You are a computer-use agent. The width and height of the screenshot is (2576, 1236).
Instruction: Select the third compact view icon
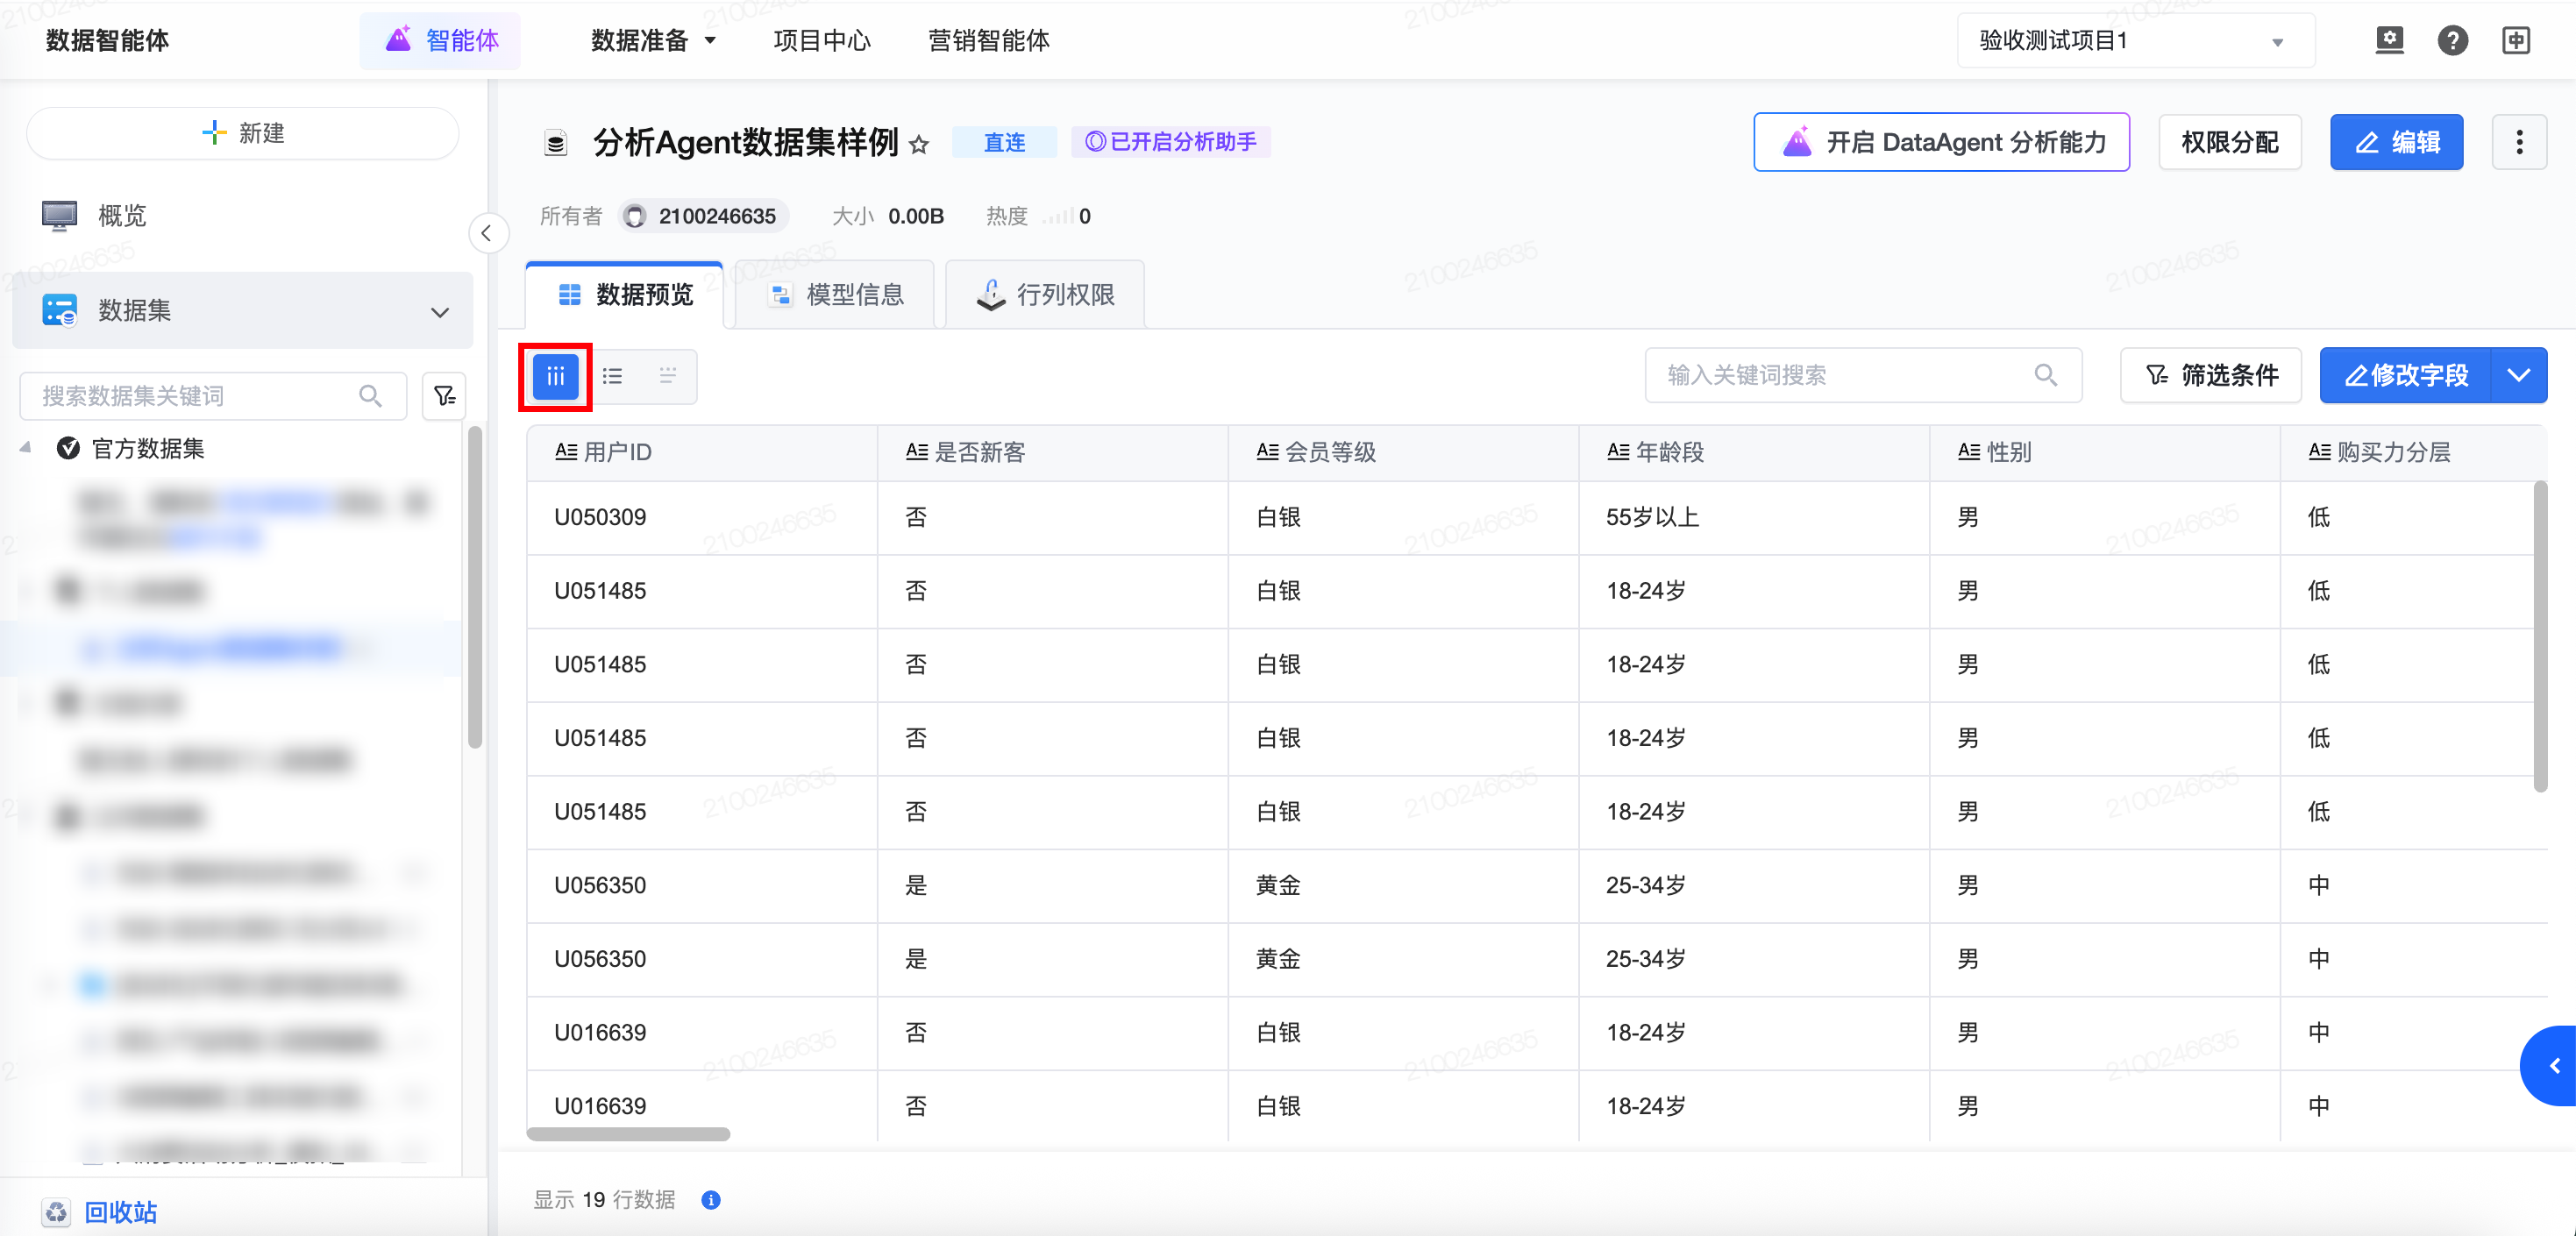pyautogui.click(x=668, y=376)
